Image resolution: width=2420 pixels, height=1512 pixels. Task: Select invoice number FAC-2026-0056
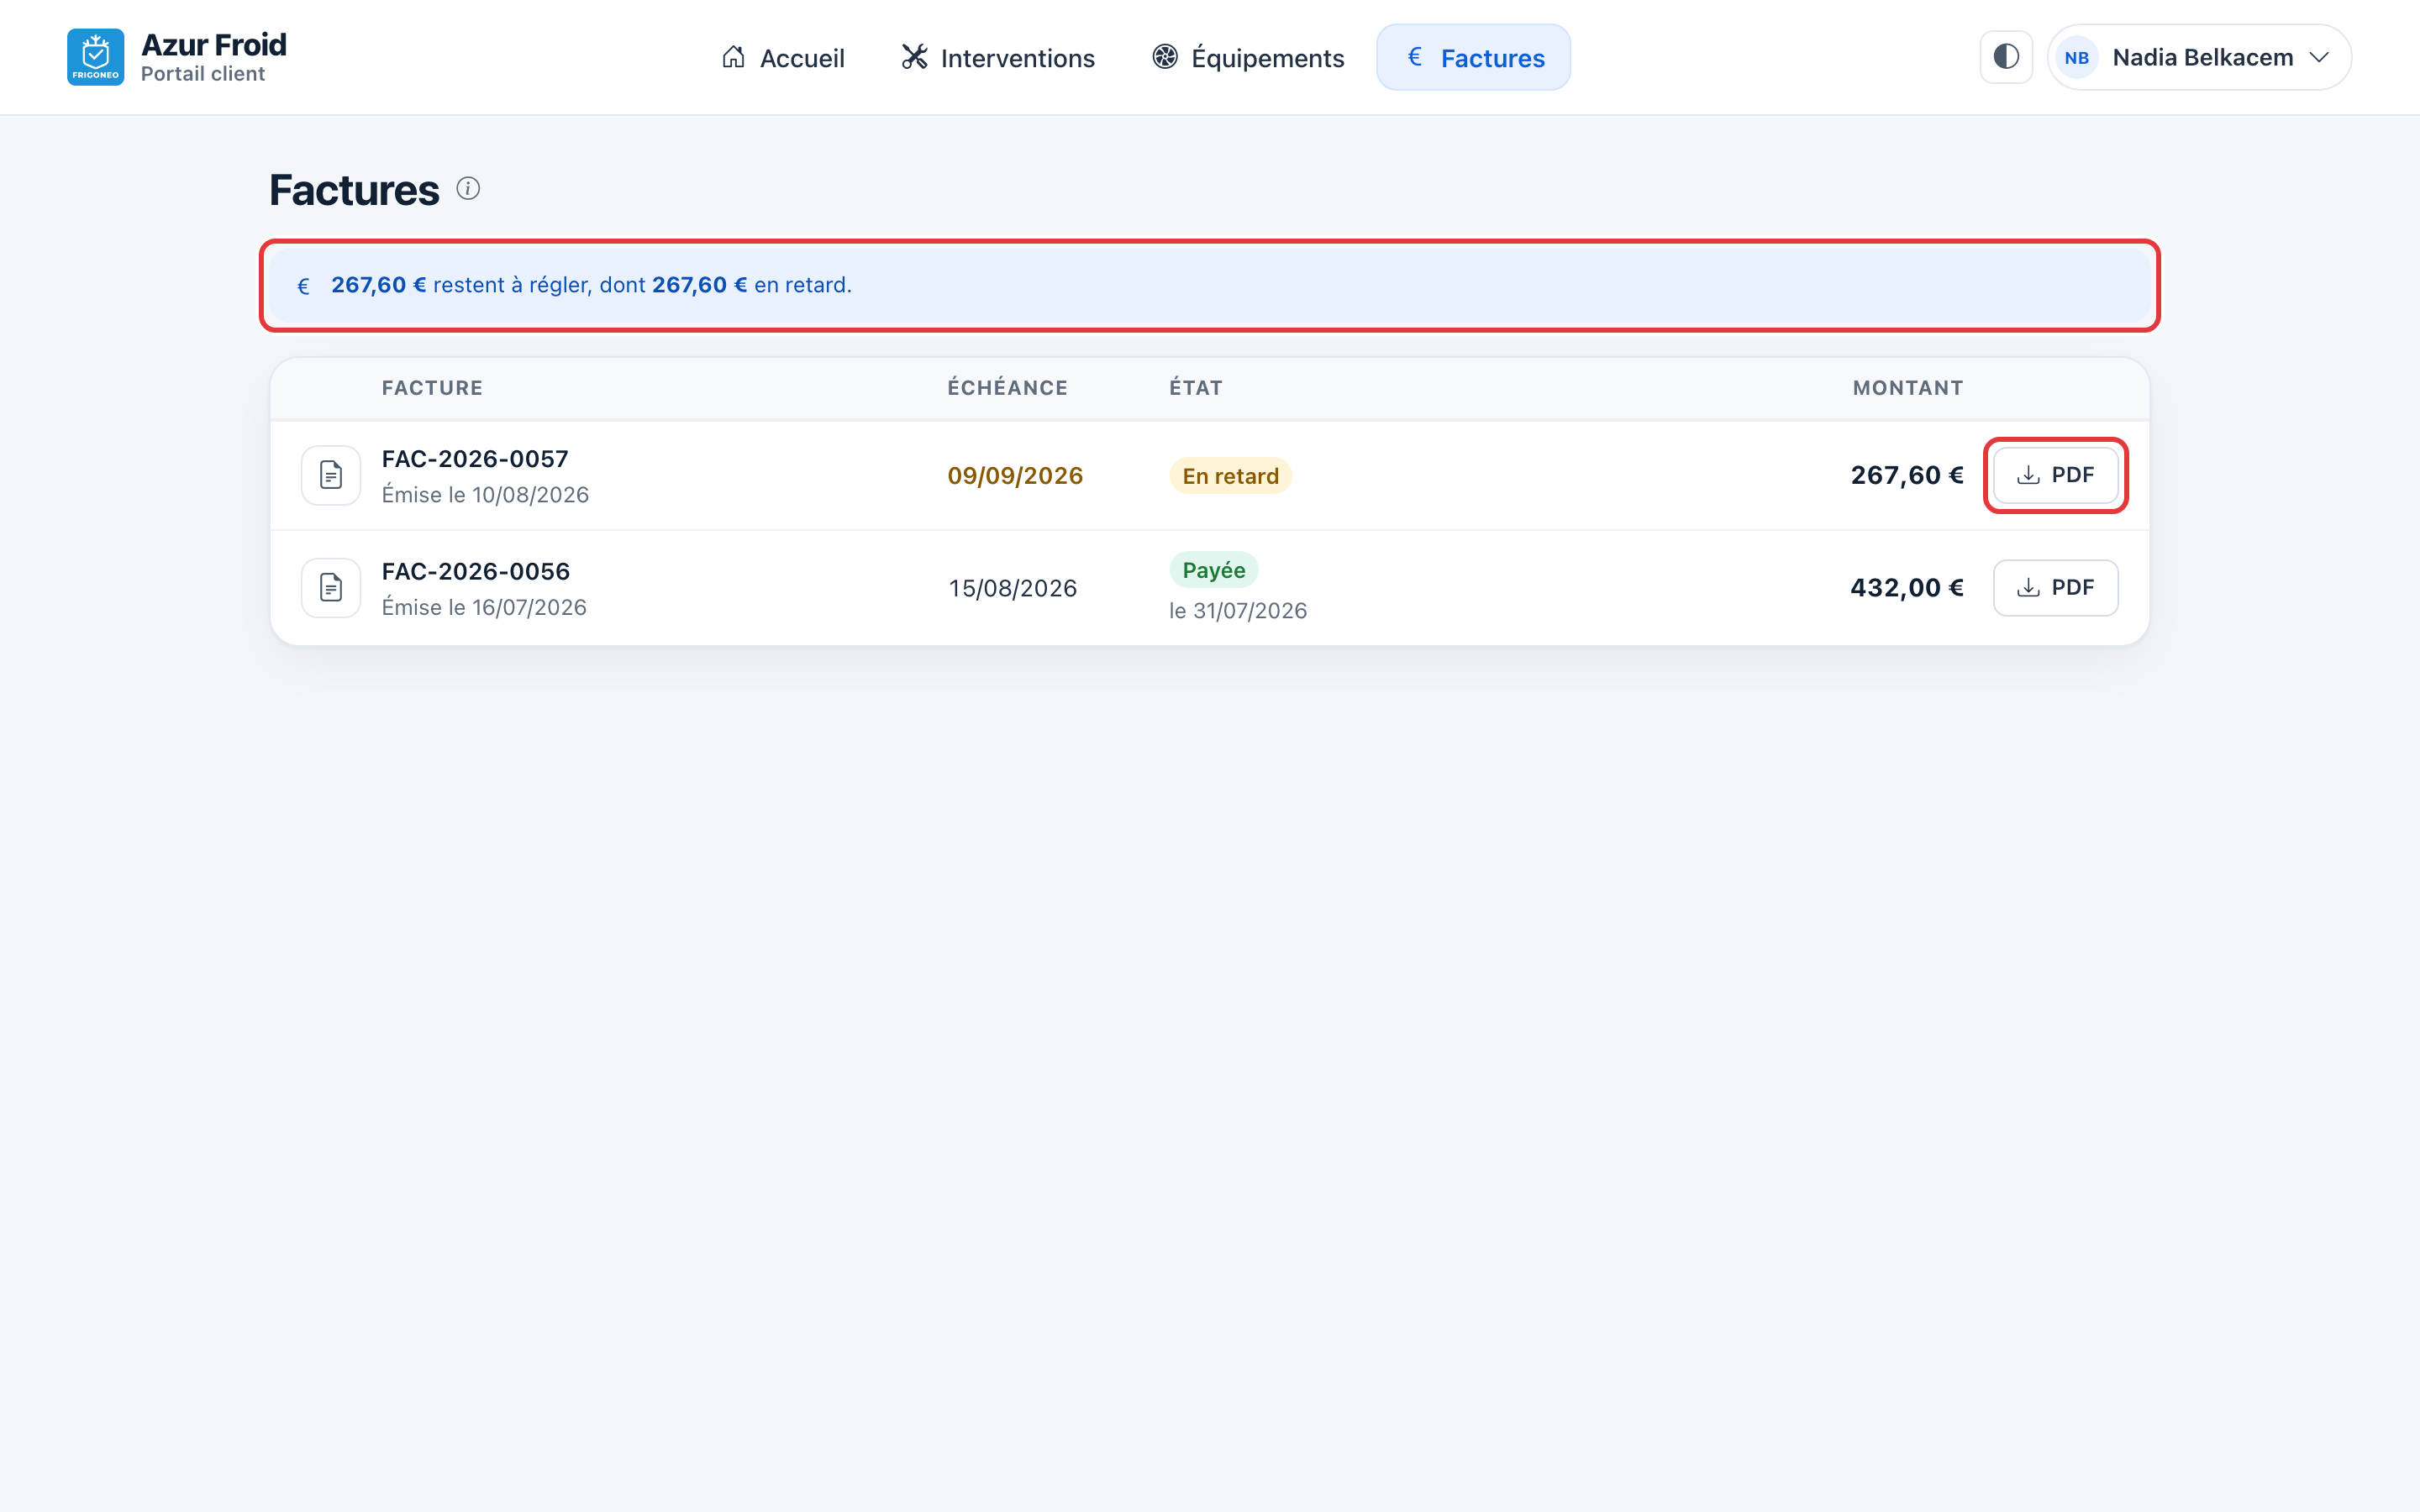pos(476,571)
